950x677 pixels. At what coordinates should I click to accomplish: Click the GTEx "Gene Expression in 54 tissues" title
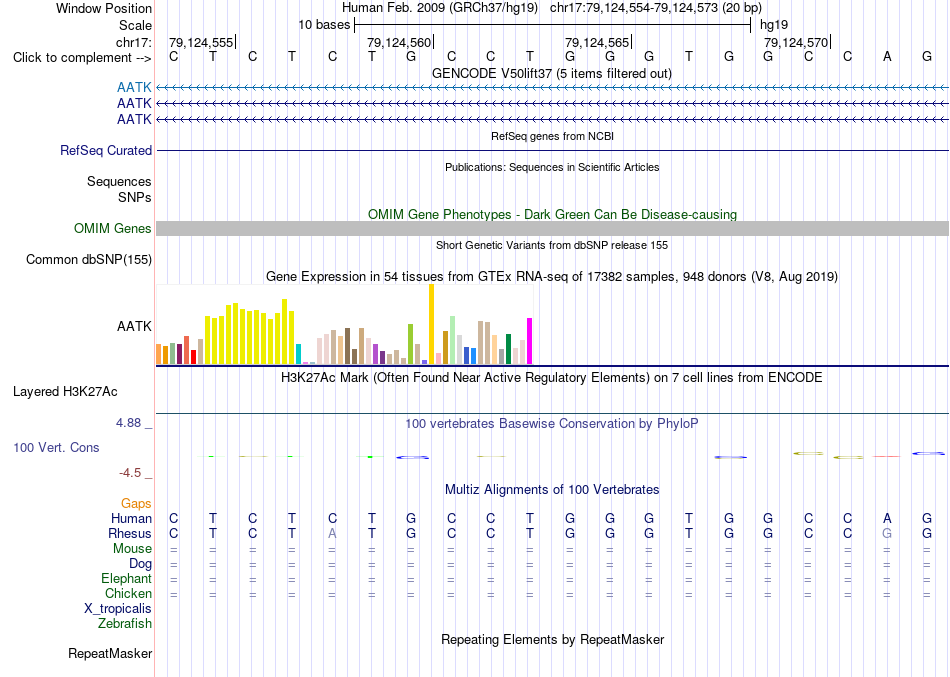click(x=552, y=276)
